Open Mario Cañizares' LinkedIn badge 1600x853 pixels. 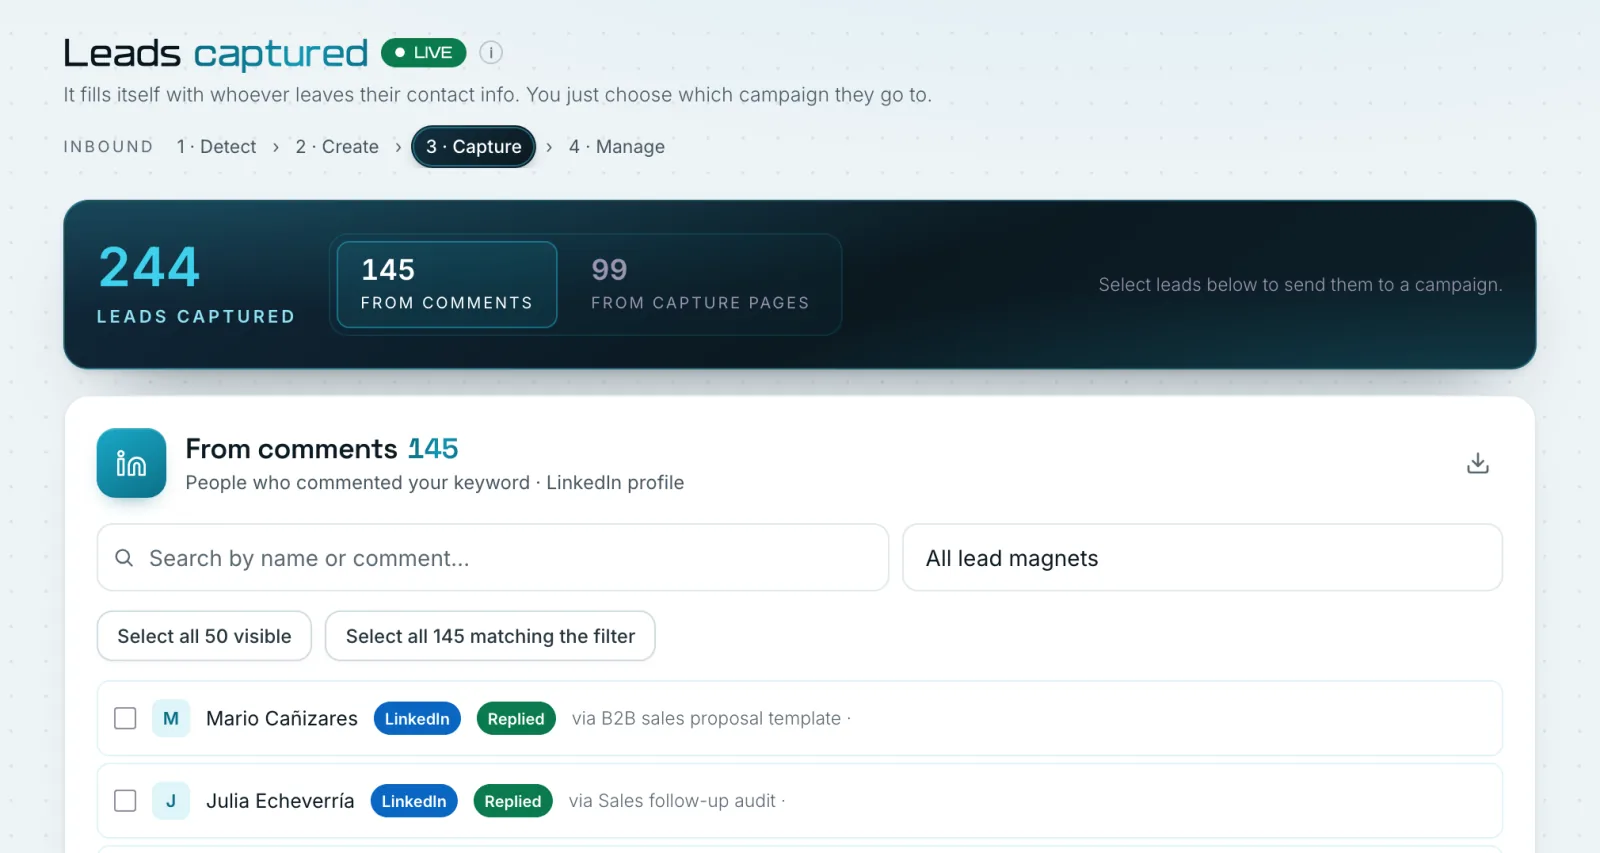point(417,718)
